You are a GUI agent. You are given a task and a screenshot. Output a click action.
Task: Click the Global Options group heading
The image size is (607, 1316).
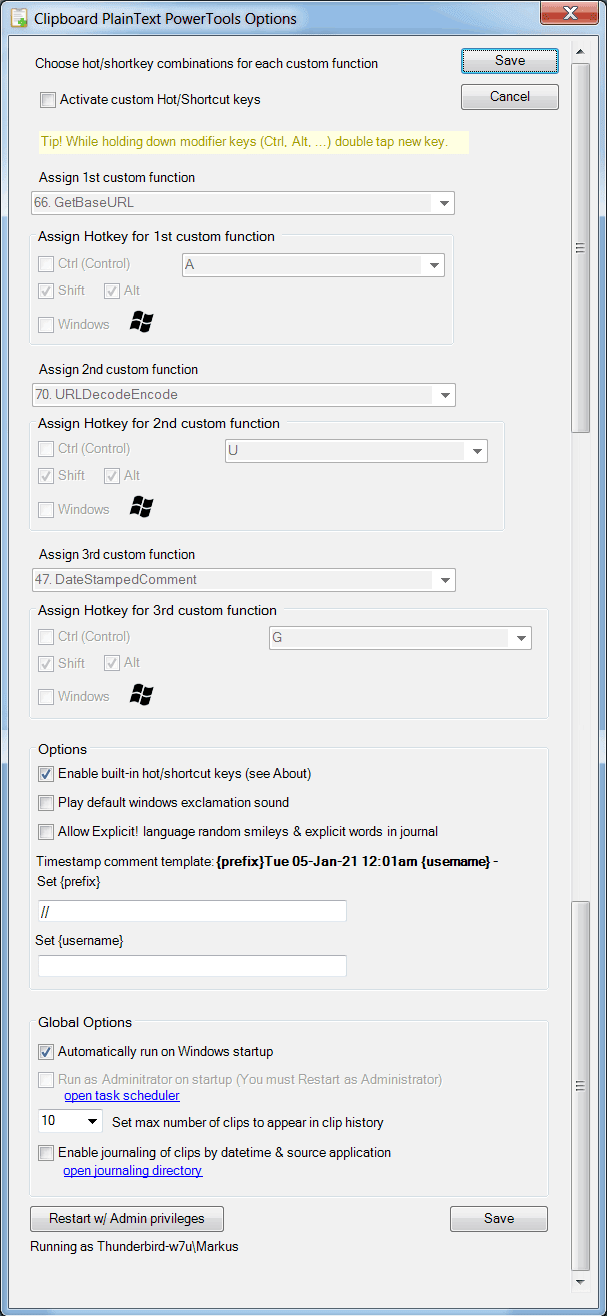pyautogui.click(x=85, y=1022)
